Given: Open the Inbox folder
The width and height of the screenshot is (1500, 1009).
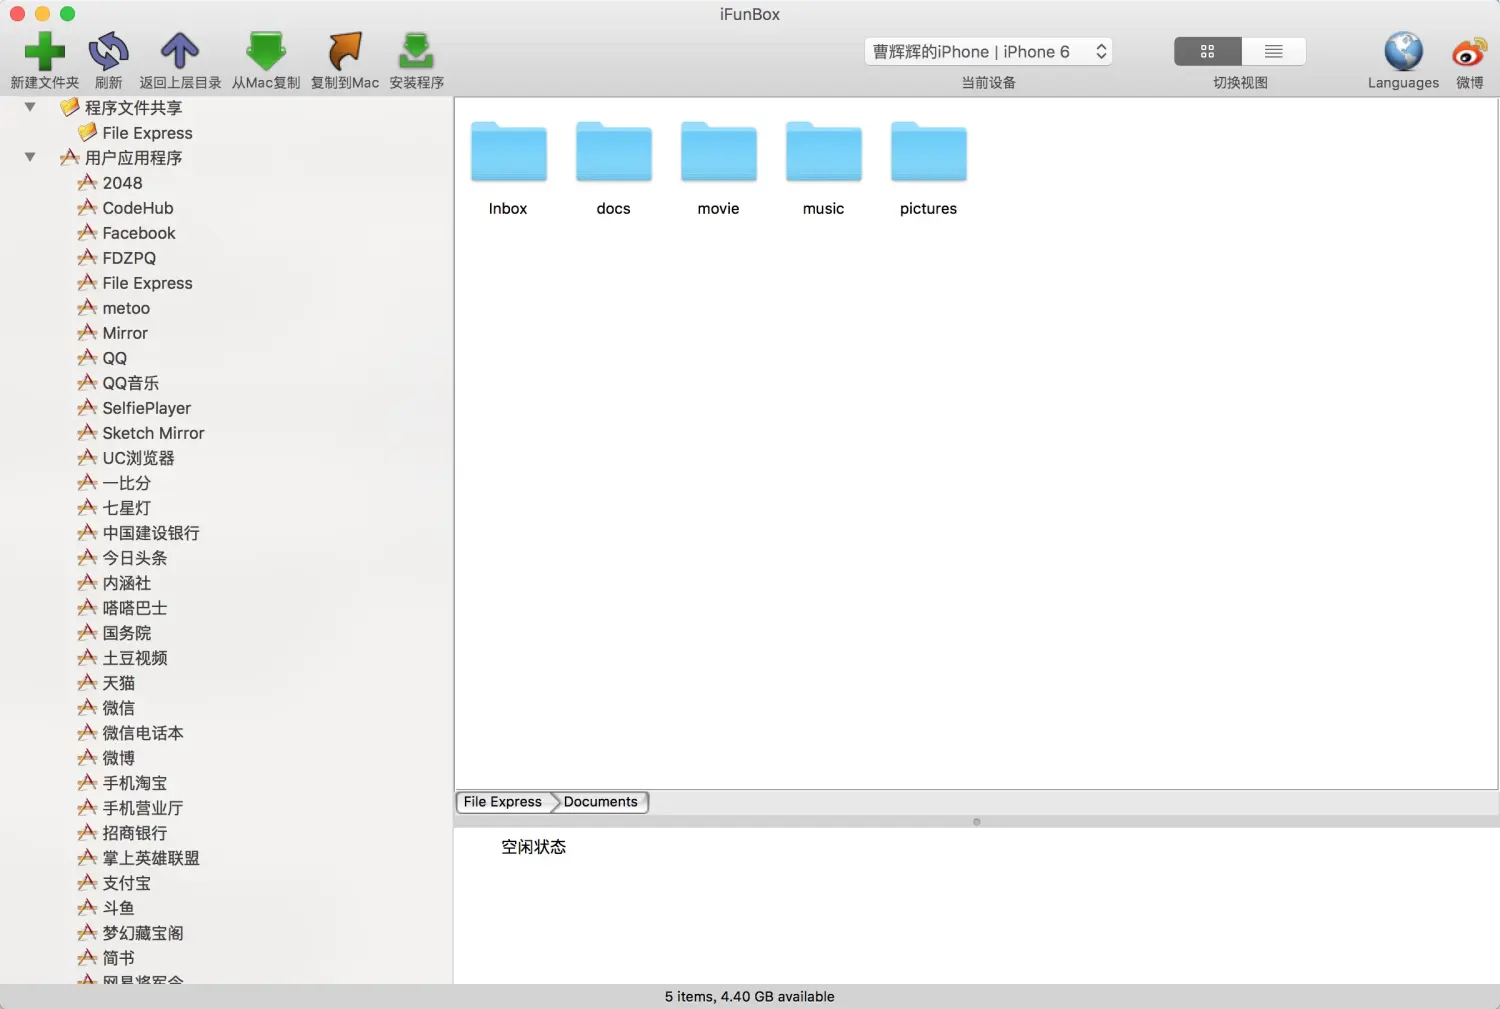Looking at the screenshot, I should pyautogui.click(x=508, y=168).
